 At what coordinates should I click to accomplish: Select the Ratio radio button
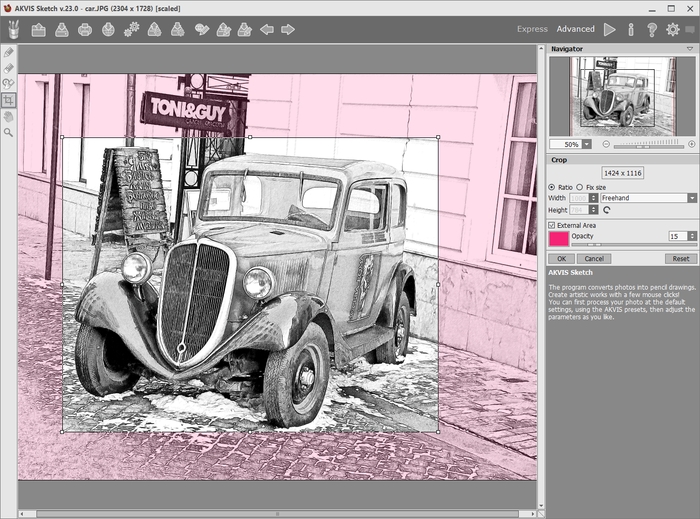click(x=552, y=187)
